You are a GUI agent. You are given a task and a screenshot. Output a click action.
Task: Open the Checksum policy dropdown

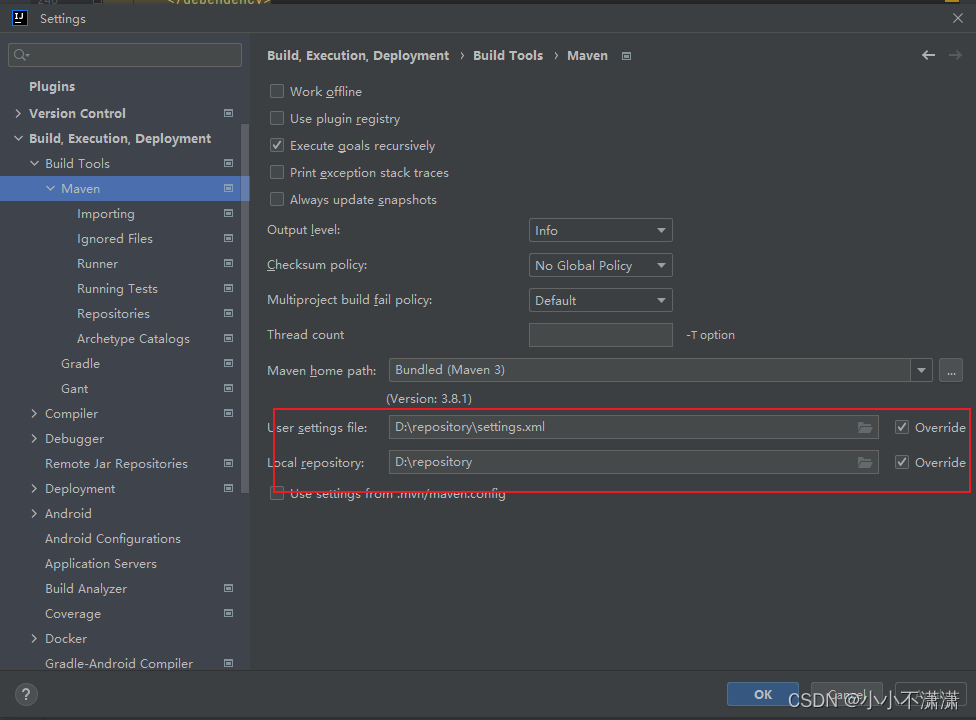coord(601,265)
